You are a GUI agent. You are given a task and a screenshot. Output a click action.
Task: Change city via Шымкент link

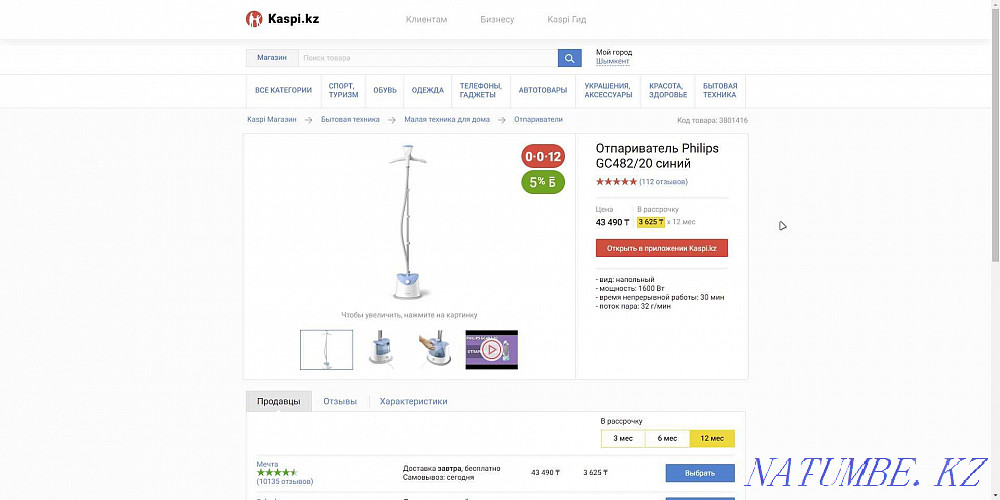tap(613, 62)
